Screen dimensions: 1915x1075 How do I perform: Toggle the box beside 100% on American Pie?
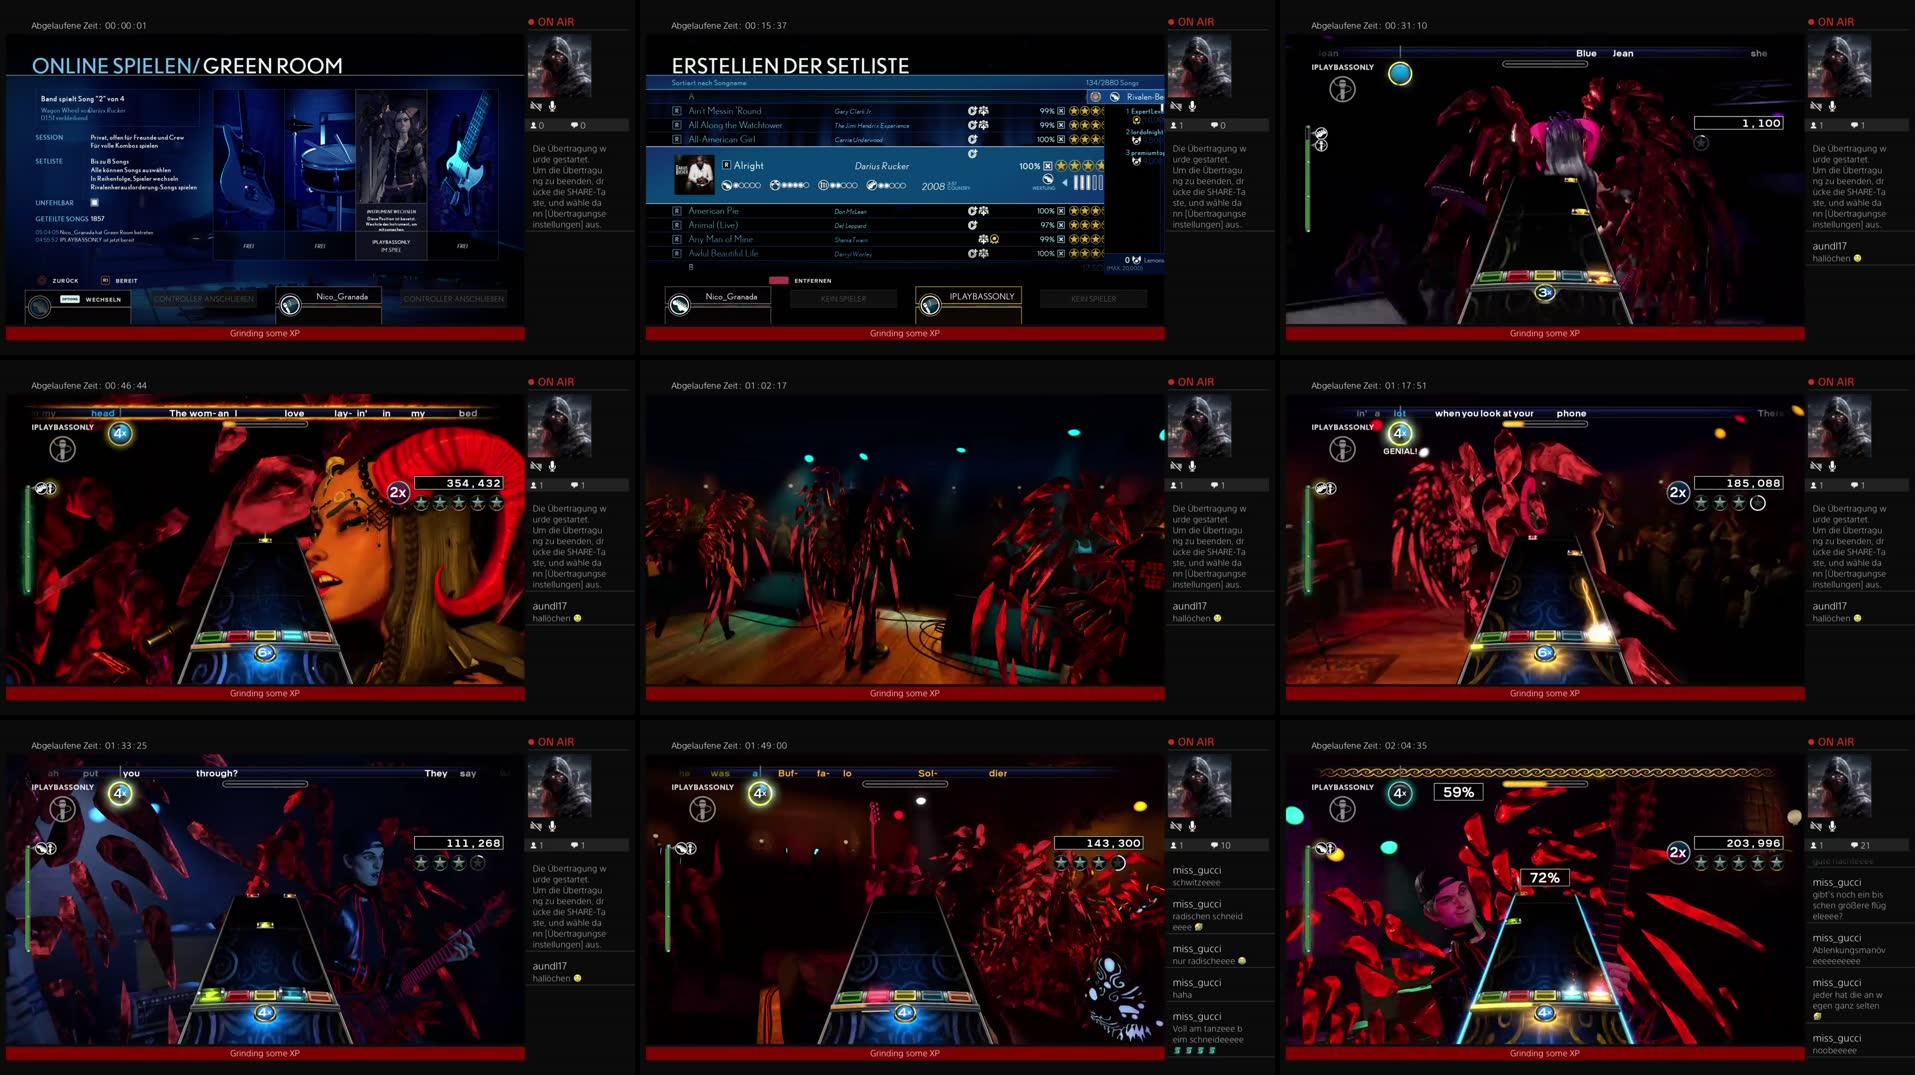pyautogui.click(x=1061, y=211)
